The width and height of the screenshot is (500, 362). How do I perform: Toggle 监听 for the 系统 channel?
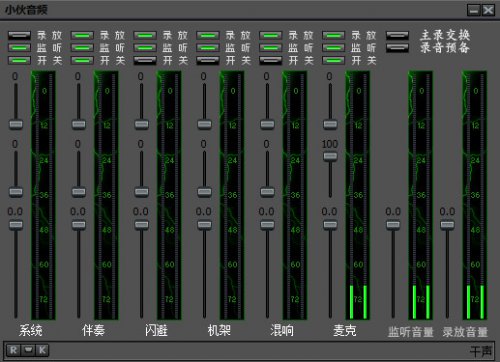click(19, 48)
